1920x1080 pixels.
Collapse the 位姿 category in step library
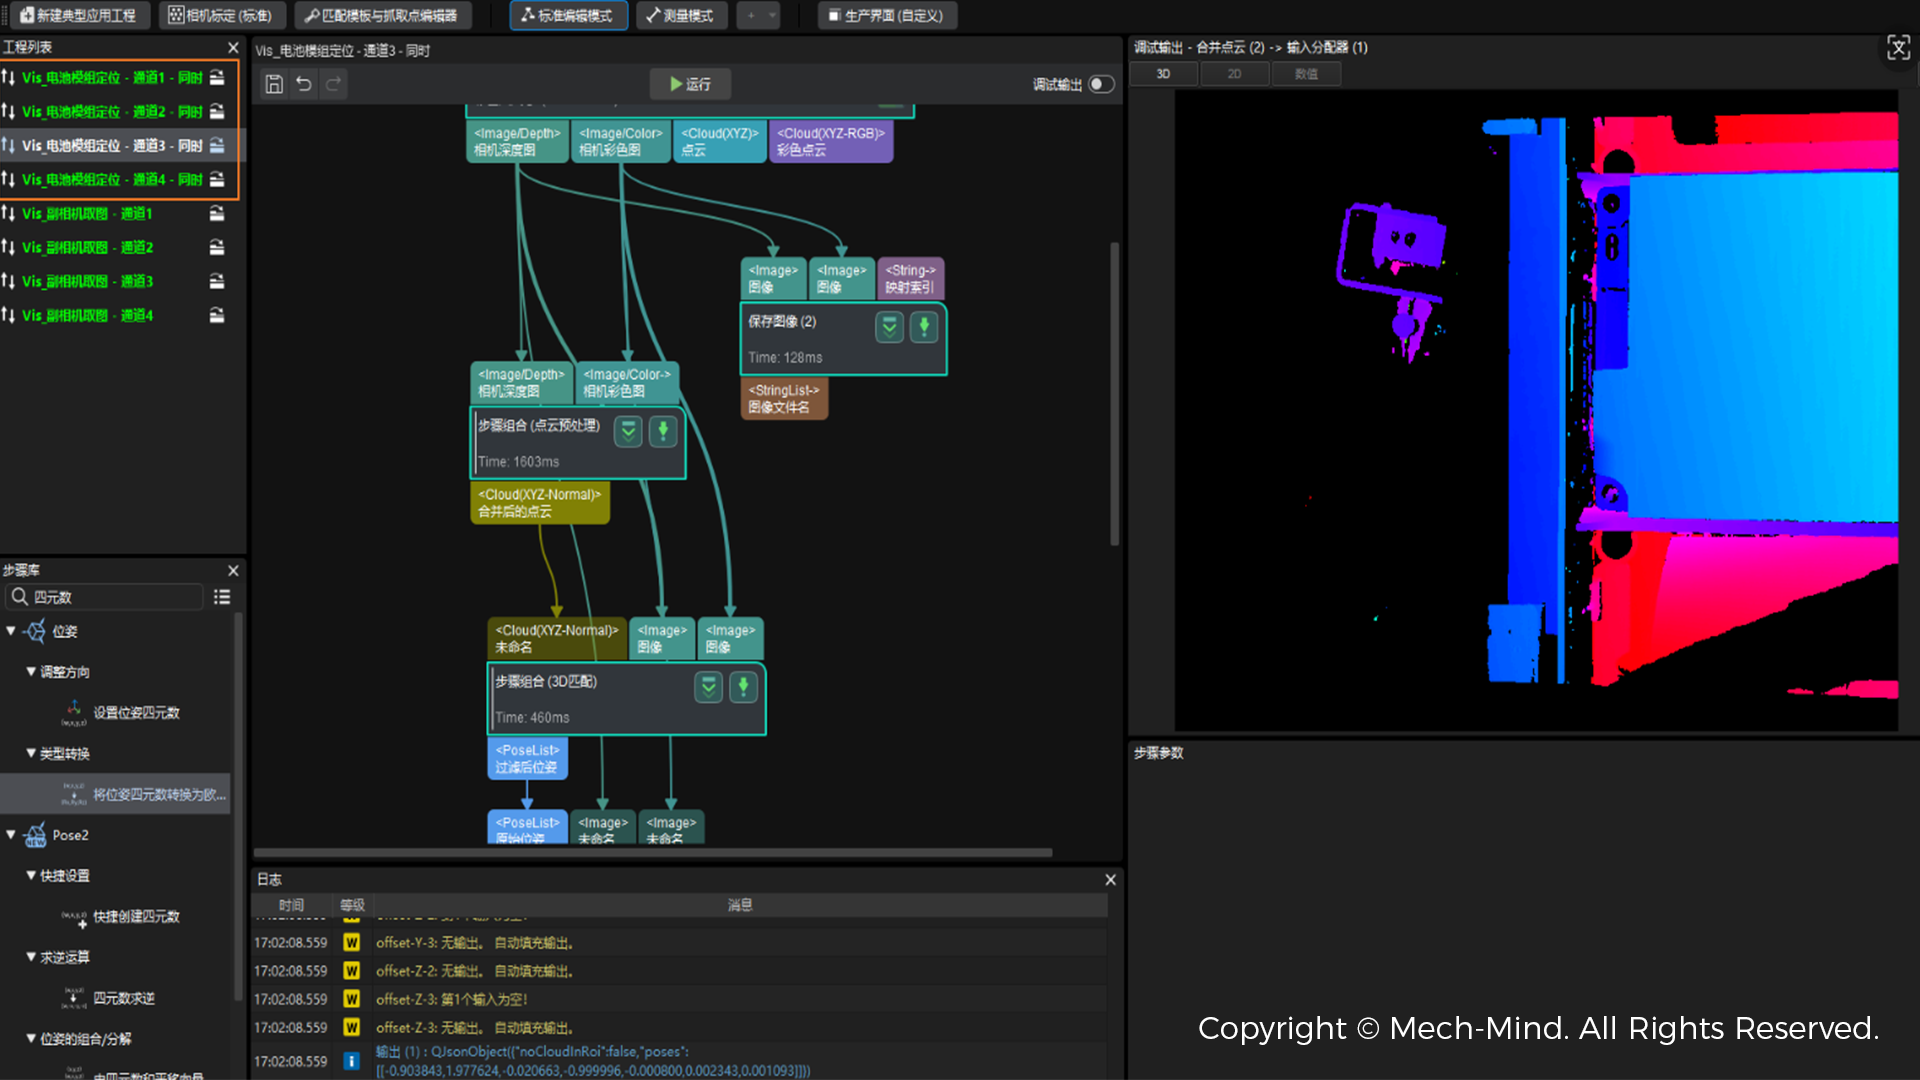coord(11,631)
